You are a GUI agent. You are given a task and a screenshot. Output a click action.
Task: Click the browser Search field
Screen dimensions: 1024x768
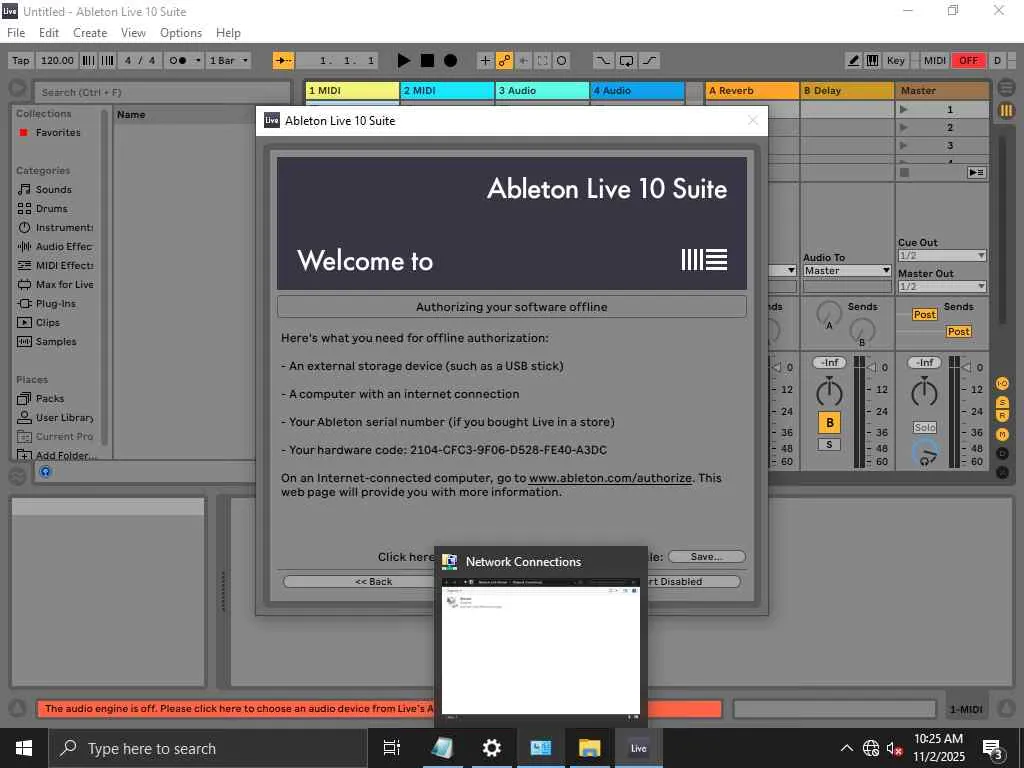[x=161, y=92]
